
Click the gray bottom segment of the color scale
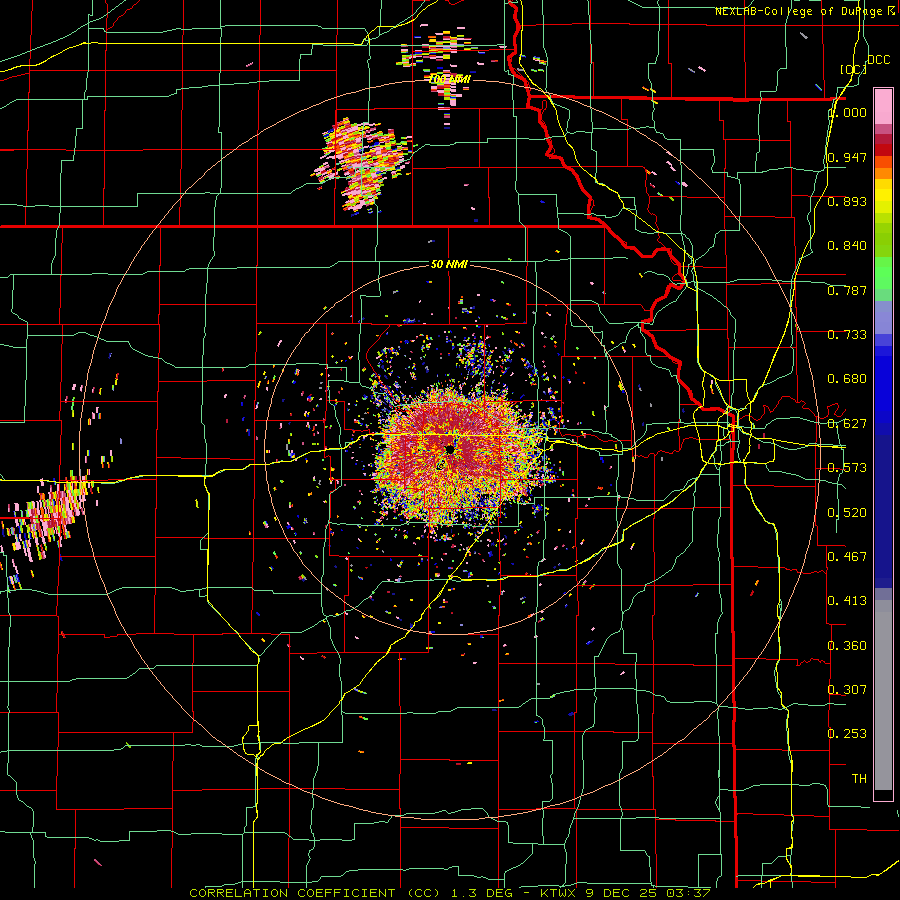883,695
